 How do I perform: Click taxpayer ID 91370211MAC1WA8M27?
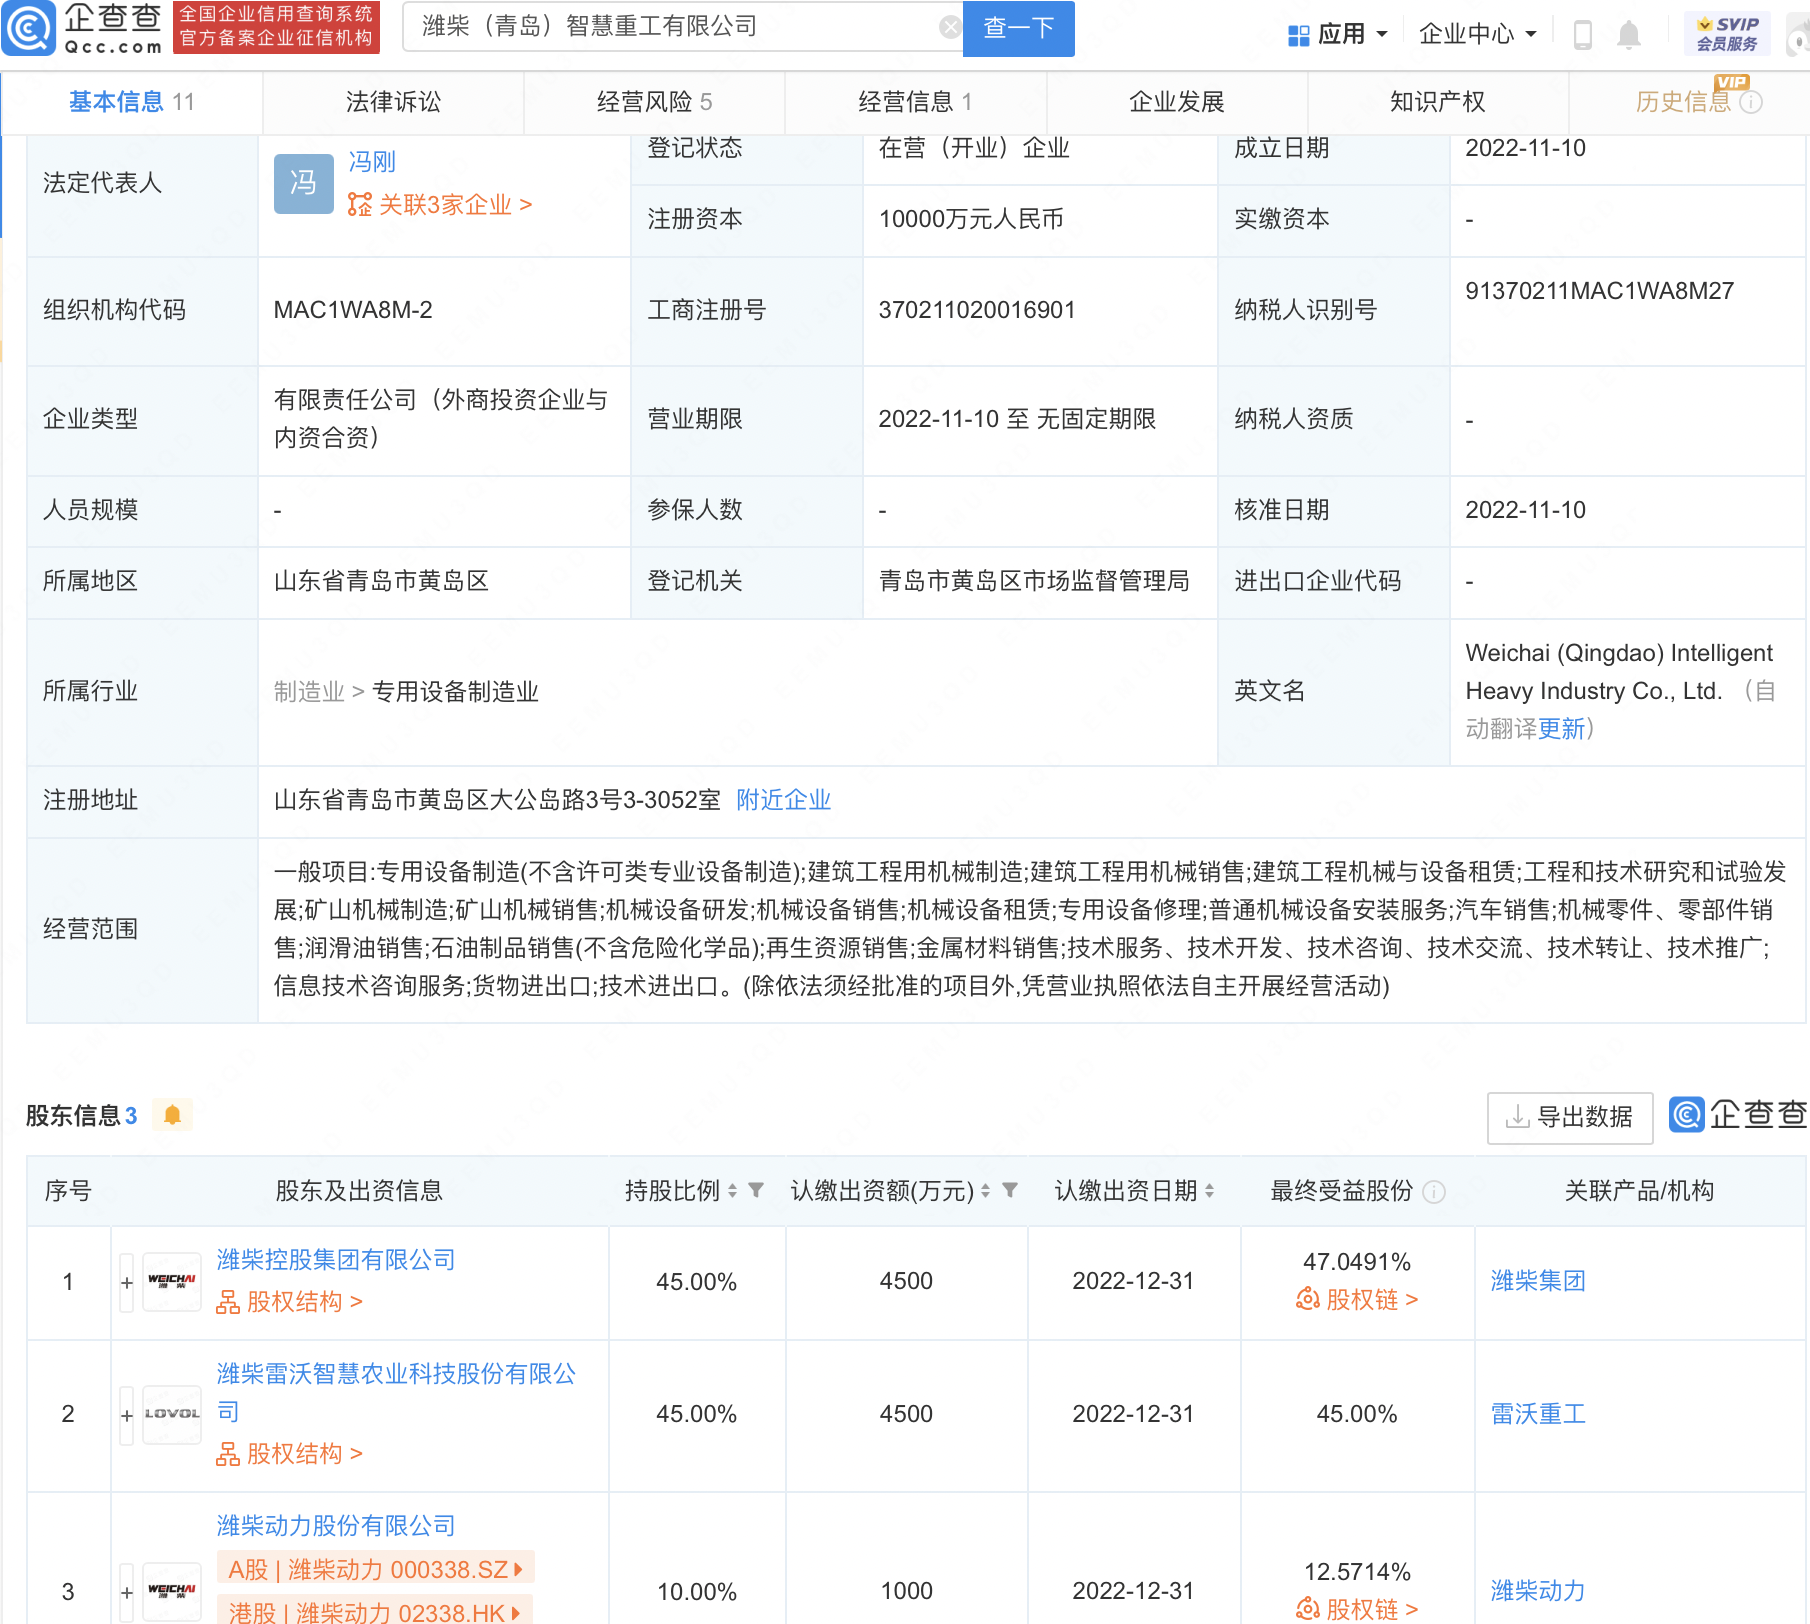(x=1599, y=291)
